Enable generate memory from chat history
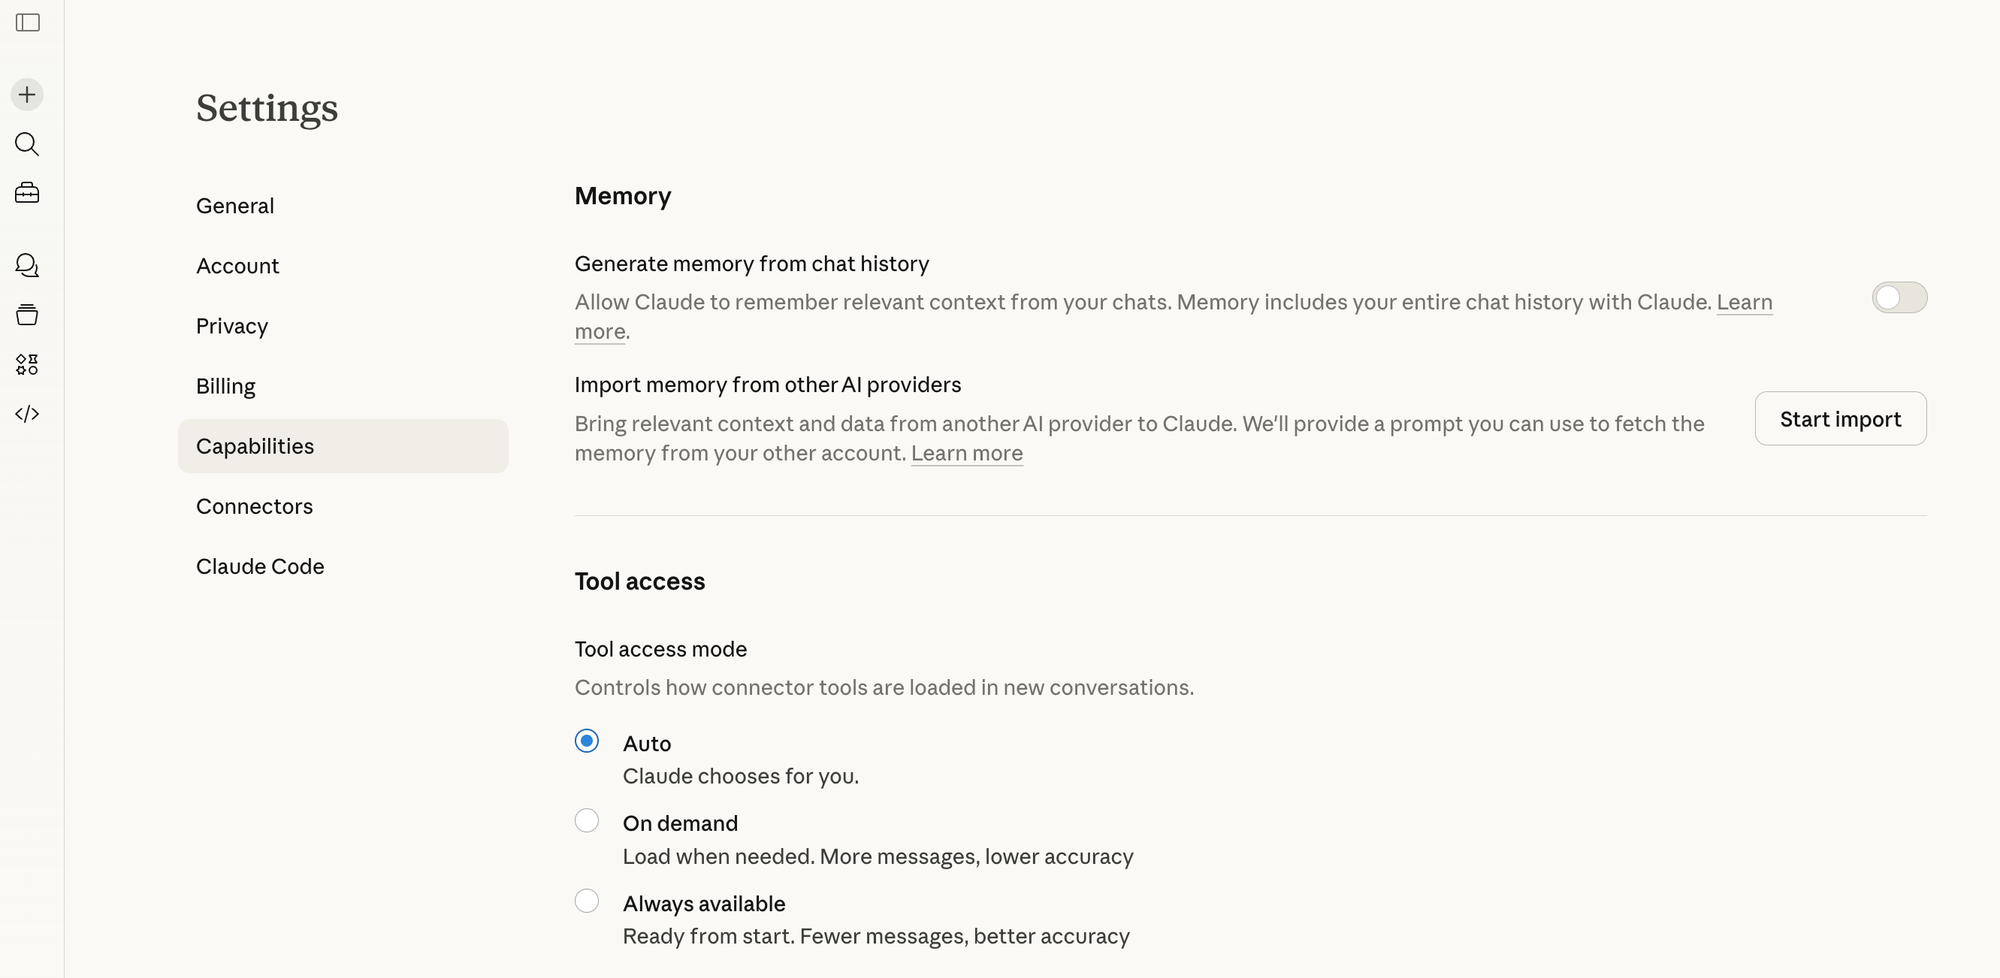The height and width of the screenshot is (978, 2000). point(1898,297)
